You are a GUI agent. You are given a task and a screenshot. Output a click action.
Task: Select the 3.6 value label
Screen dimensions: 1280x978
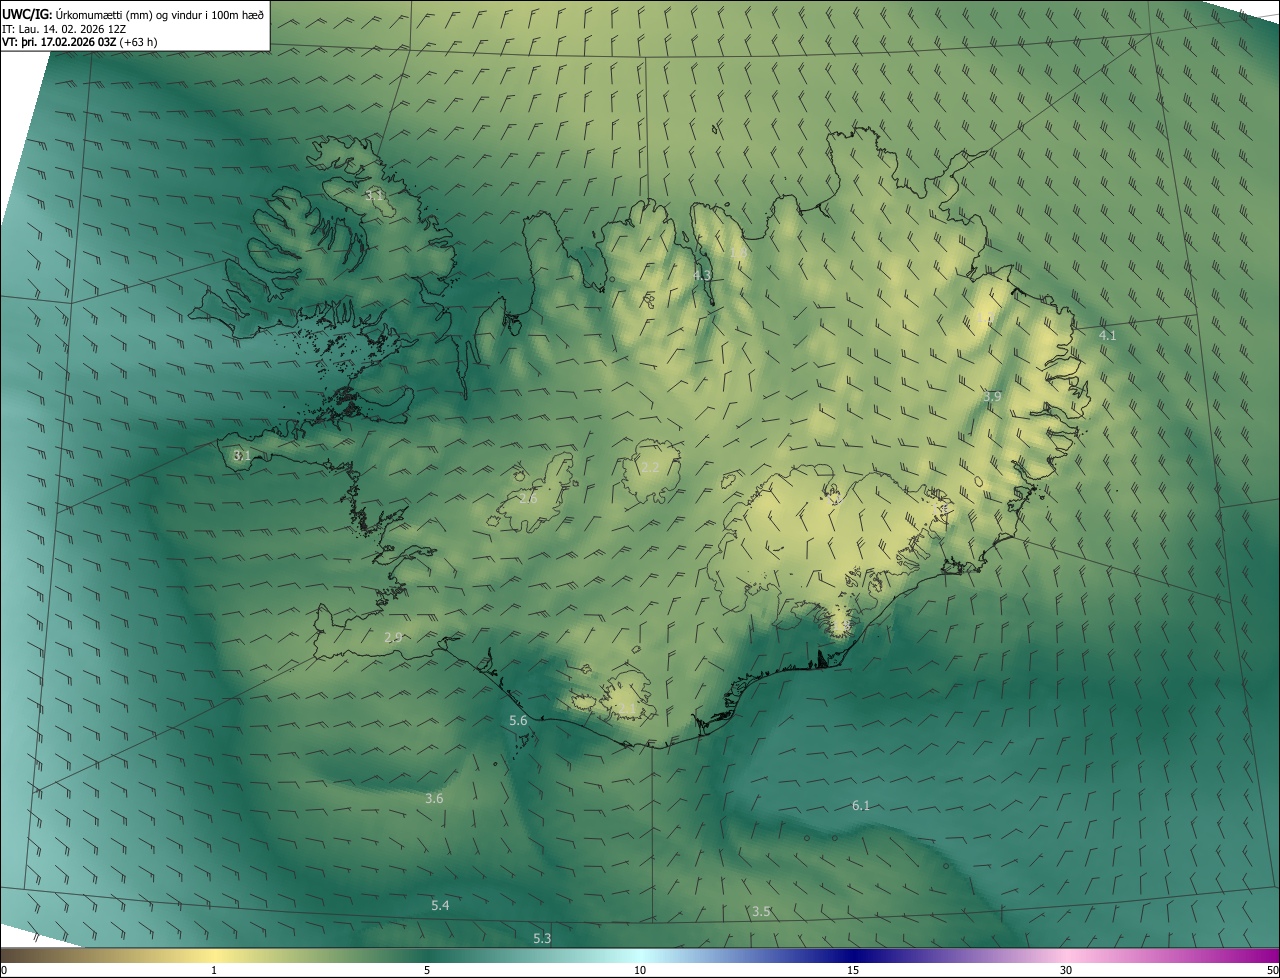pos(434,798)
